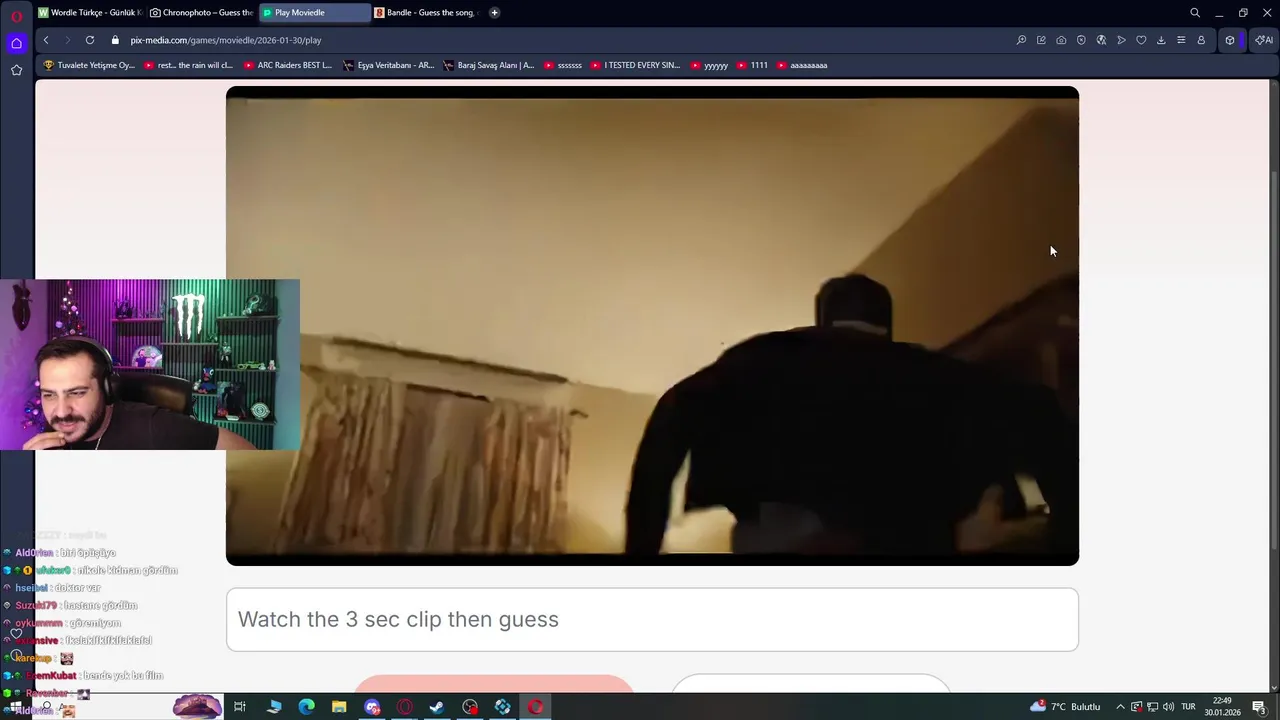Open the 7°C Bulutlu weather widget
The image size is (1280, 720).
click(1066, 707)
